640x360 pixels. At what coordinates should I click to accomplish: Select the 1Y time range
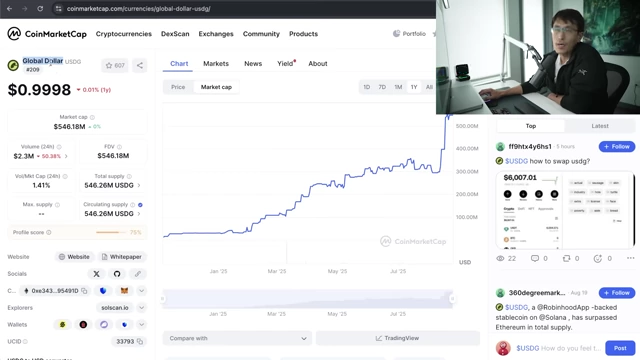(x=414, y=87)
